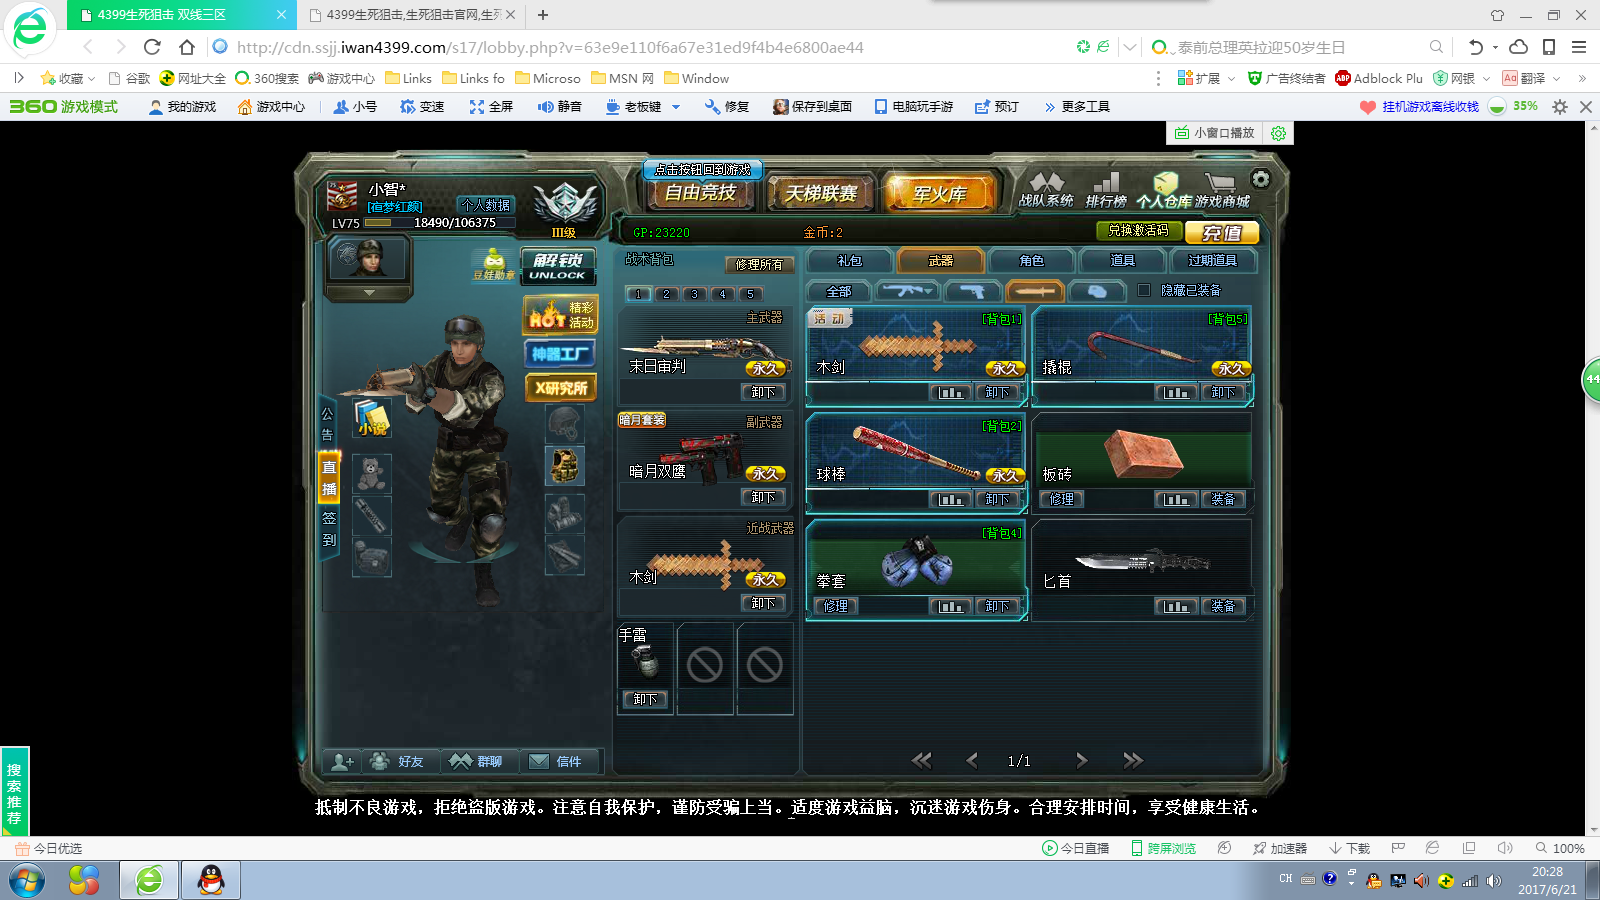Click the 充值 recharge button
Image resolution: width=1600 pixels, height=900 pixels.
1222,233
